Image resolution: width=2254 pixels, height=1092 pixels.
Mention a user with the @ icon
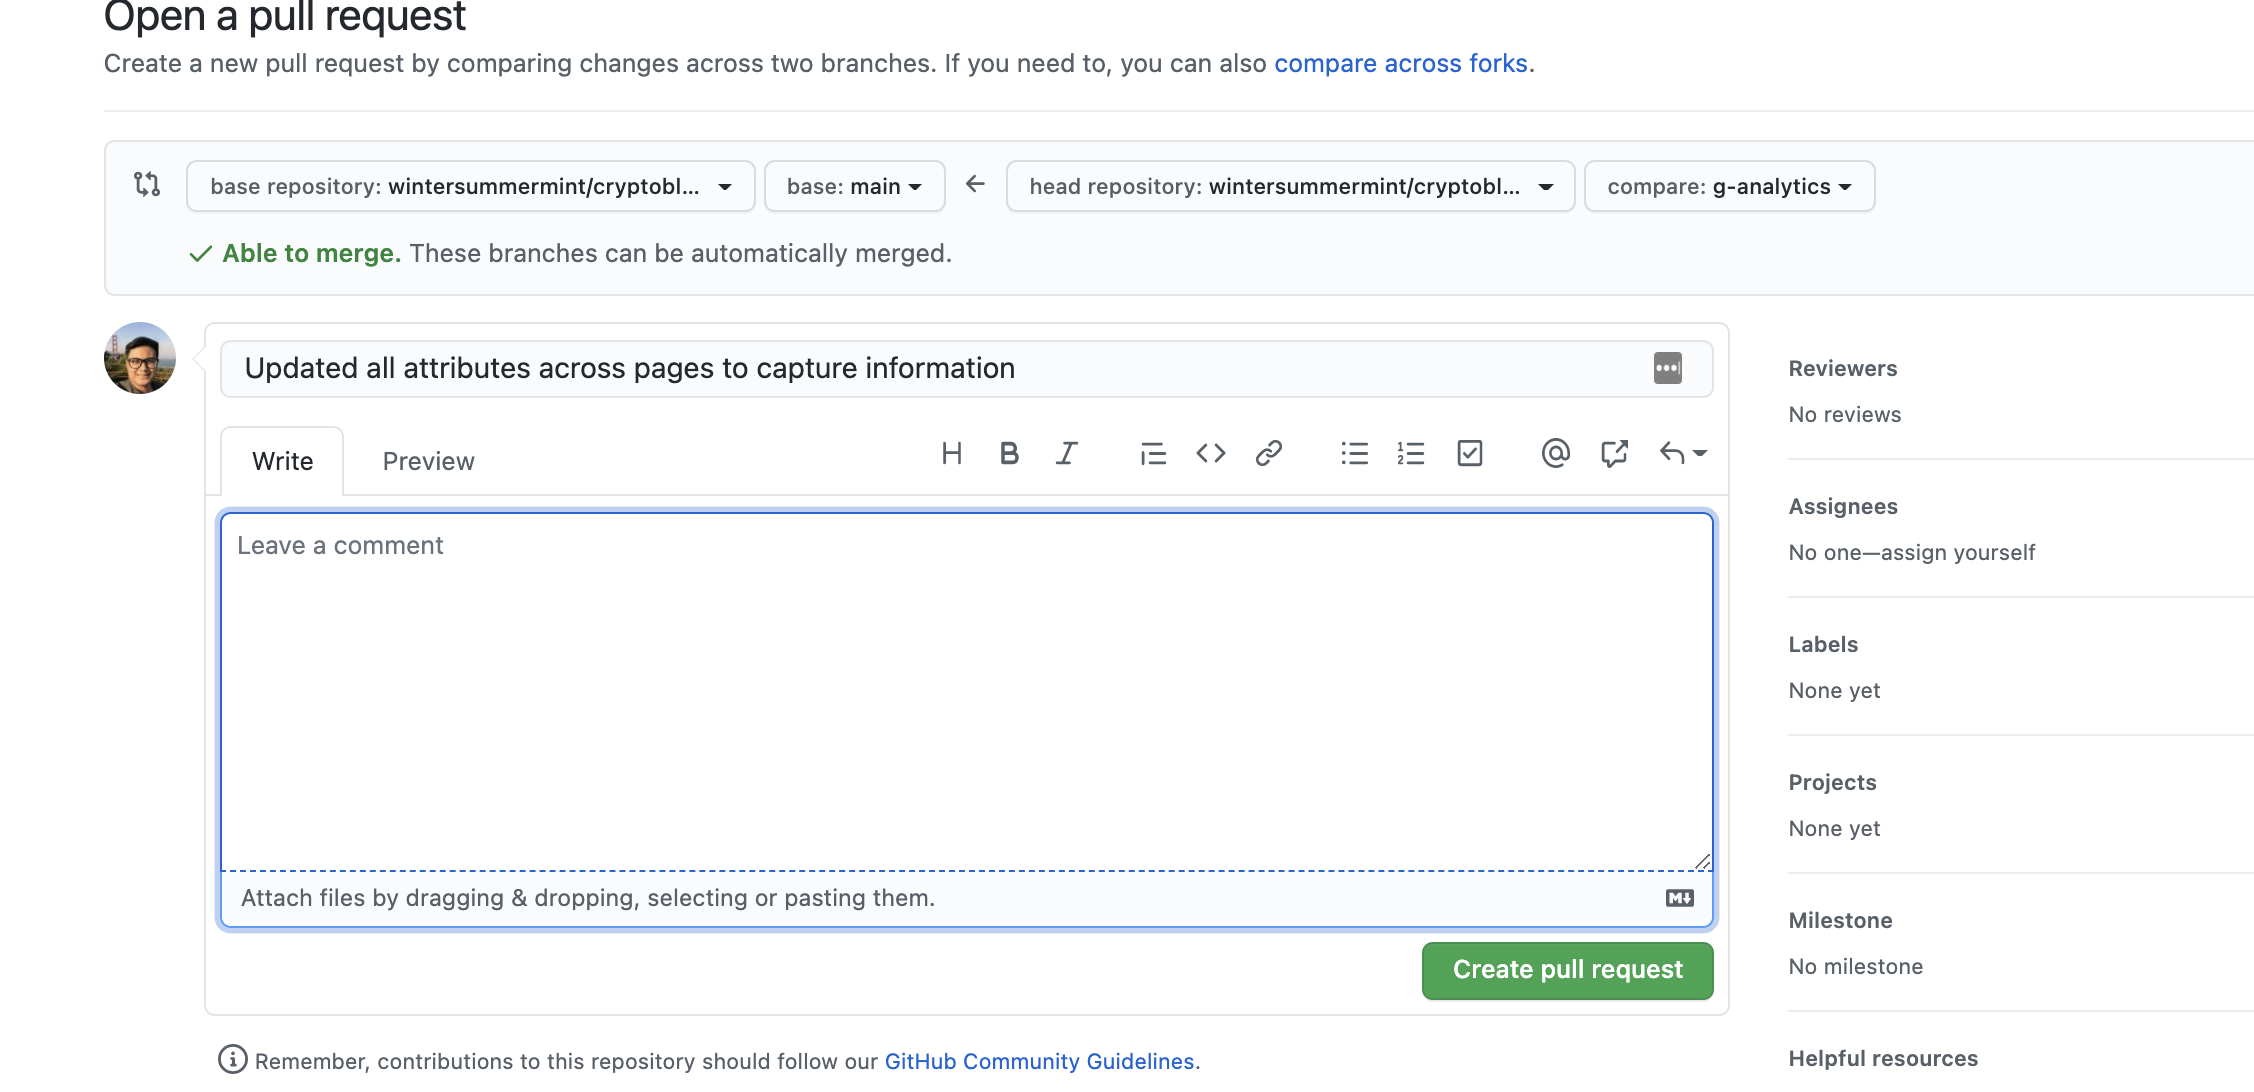pos(1555,454)
